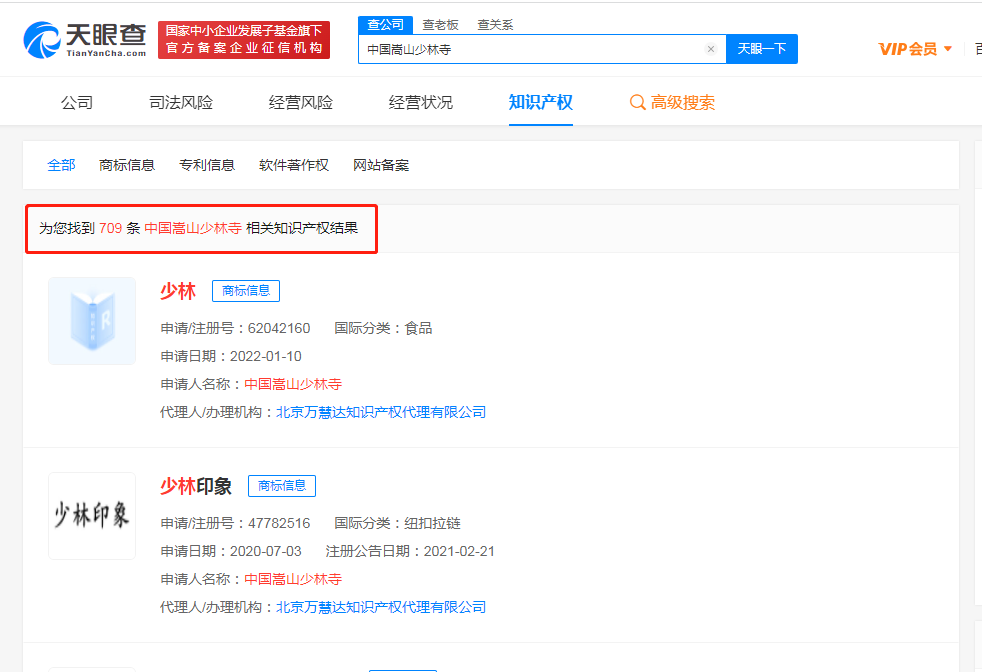Select the 查关系 search tab
This screenshot has height=672, width=982.
[x=495, y=24]
